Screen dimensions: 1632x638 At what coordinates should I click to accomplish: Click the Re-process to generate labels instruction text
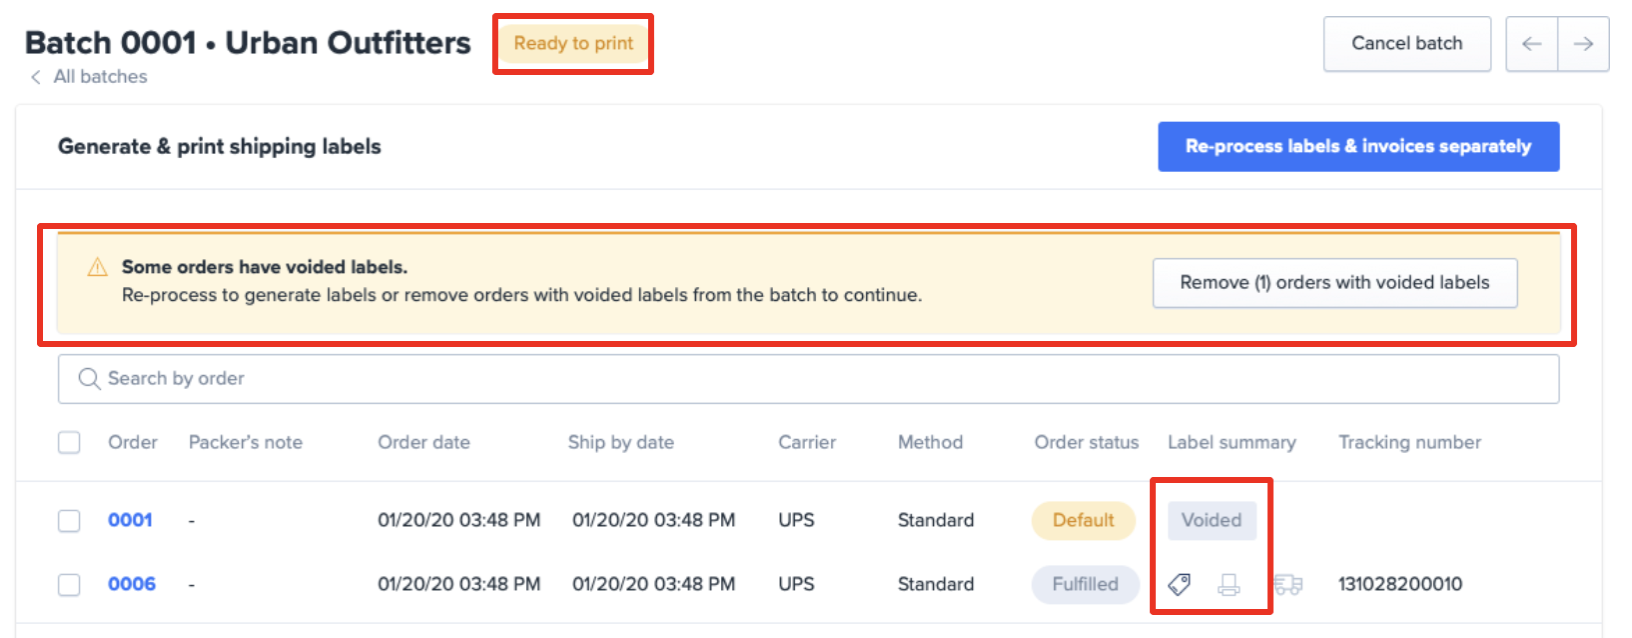pos(522,295)
